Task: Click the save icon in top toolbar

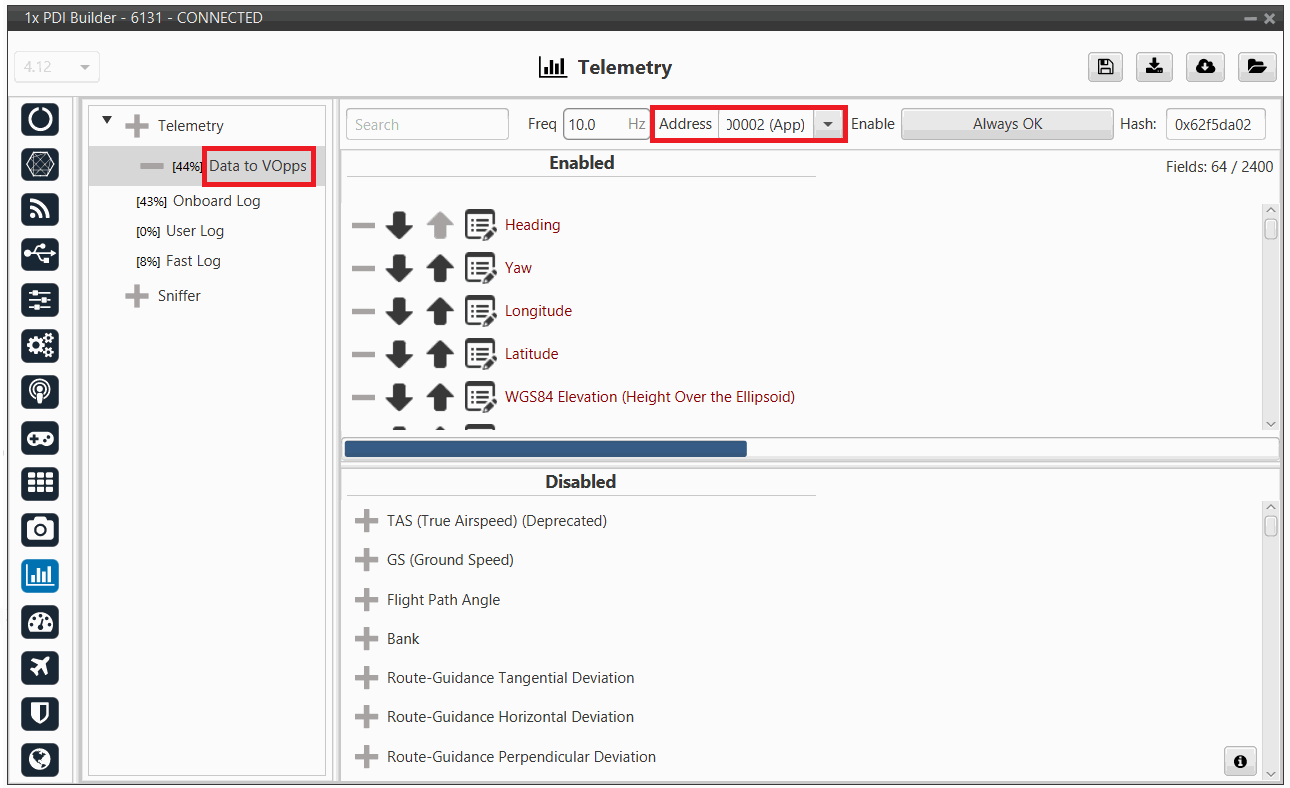Action: coord(1105,67)
